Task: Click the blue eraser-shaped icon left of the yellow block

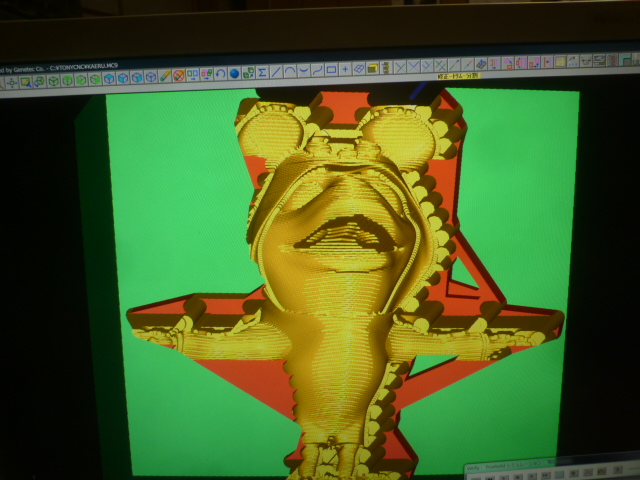Action: tap(358, 69)
